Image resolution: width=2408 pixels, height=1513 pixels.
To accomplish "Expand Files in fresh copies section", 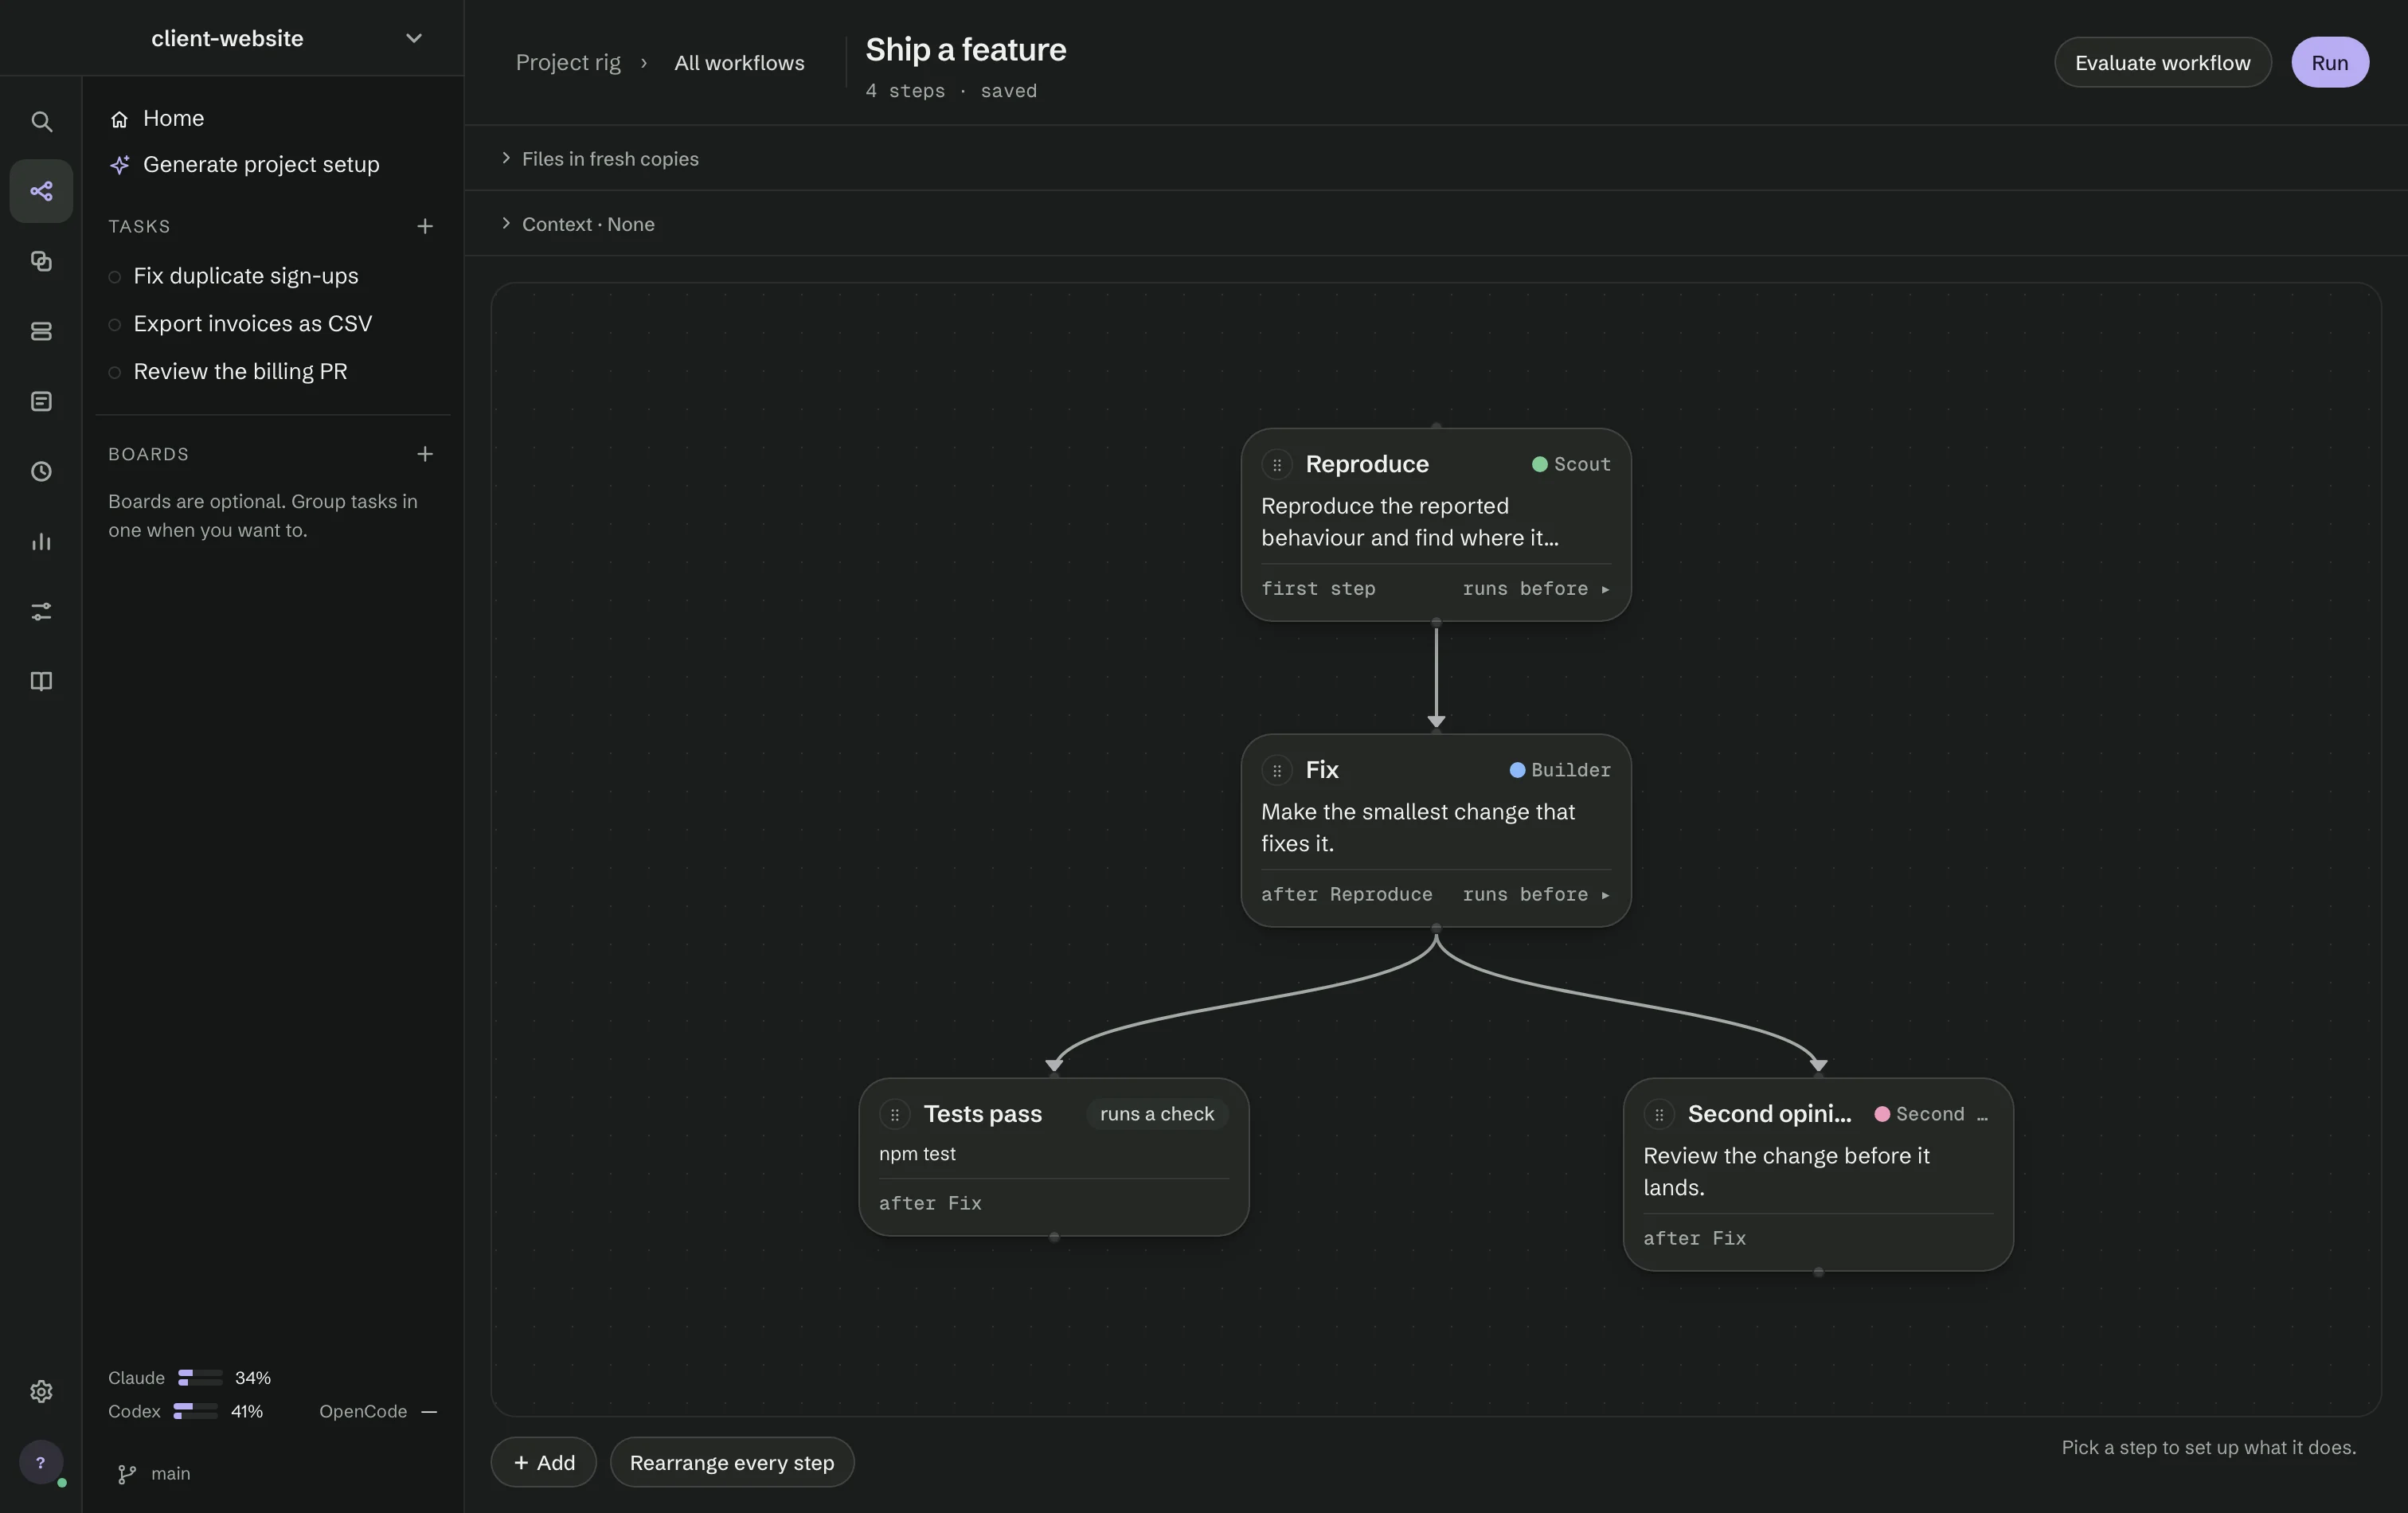I will click(600, 158).
